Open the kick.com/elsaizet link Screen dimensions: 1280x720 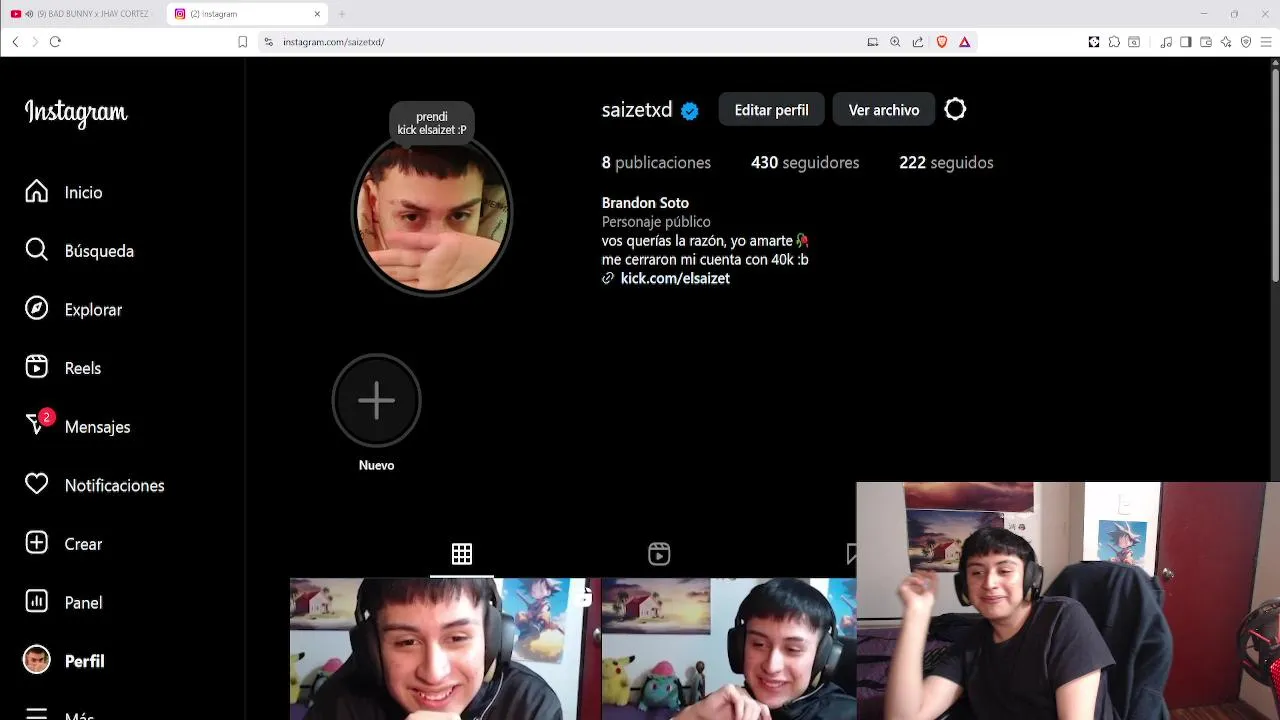tap(675, 279)
